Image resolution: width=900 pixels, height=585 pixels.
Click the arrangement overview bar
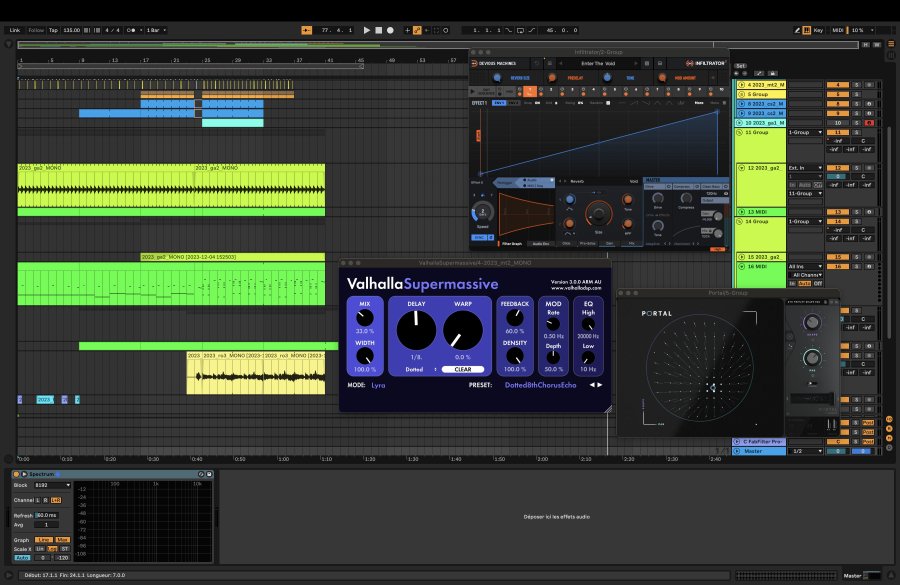pyautogui.click(x=439, y=45)
